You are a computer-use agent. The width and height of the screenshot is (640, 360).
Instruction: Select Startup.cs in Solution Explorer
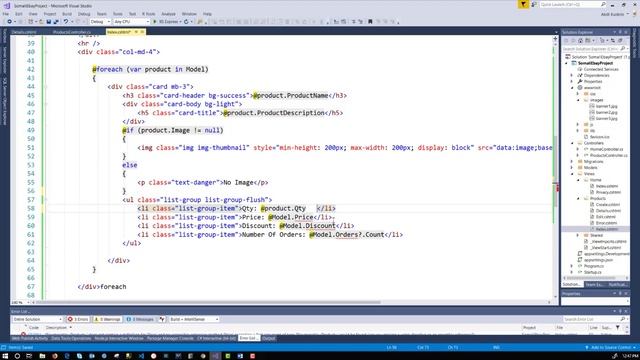pyautogui.click(x=593, y=272)
